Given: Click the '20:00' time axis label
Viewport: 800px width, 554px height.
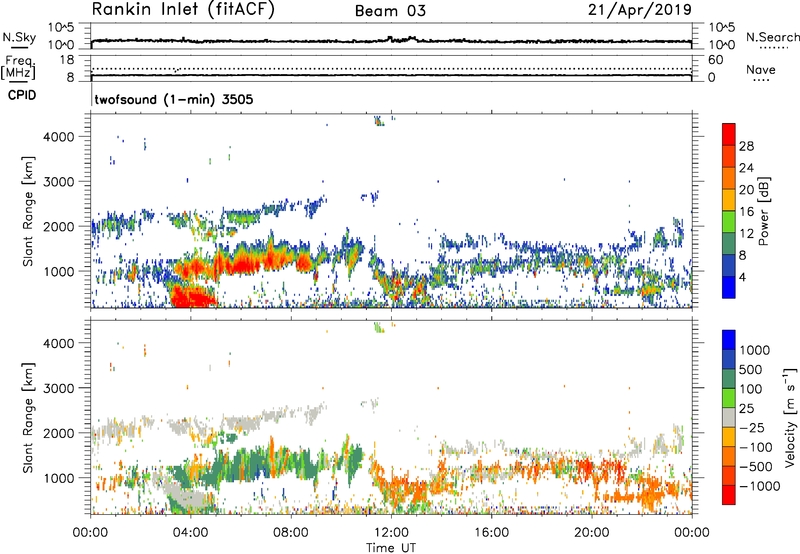Looking at the screenshot, I should tap(591, 532).
